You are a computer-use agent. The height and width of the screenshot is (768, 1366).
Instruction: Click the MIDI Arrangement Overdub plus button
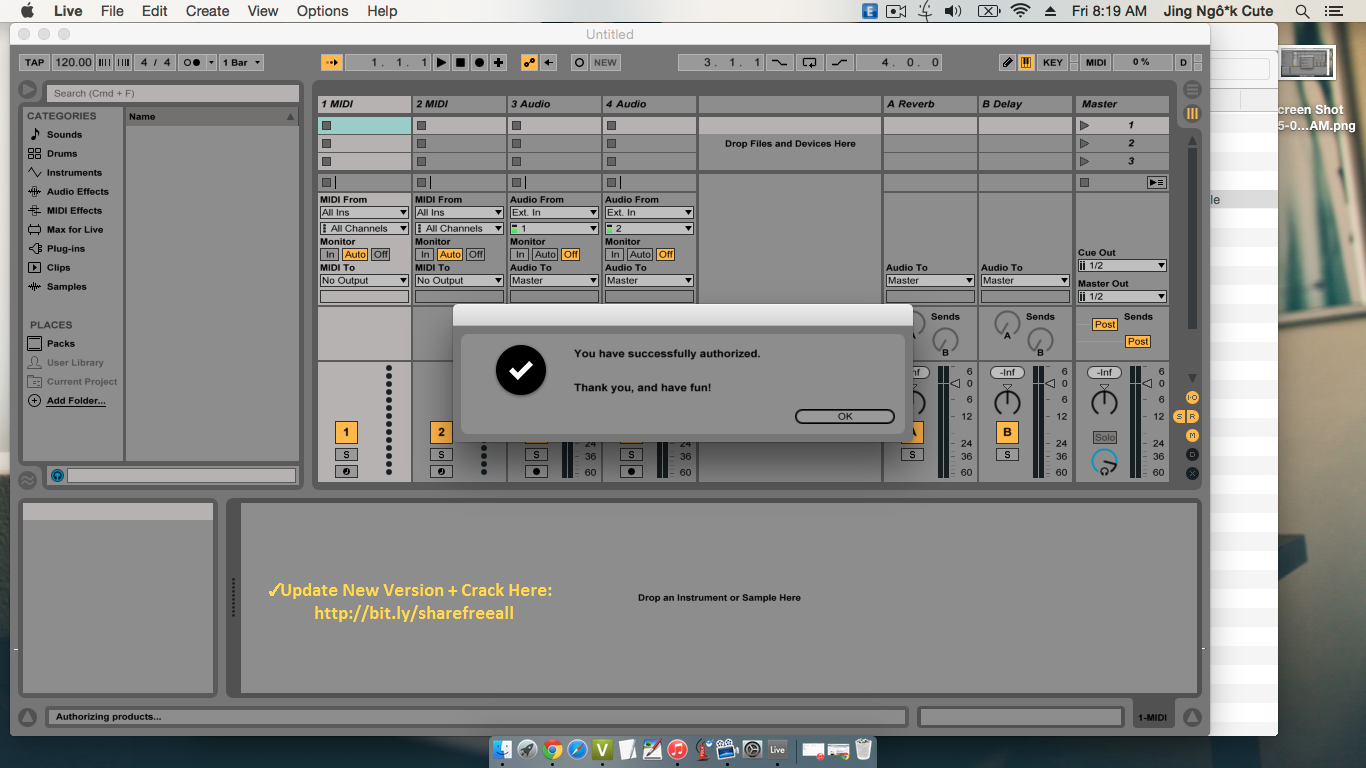point(499,62)
